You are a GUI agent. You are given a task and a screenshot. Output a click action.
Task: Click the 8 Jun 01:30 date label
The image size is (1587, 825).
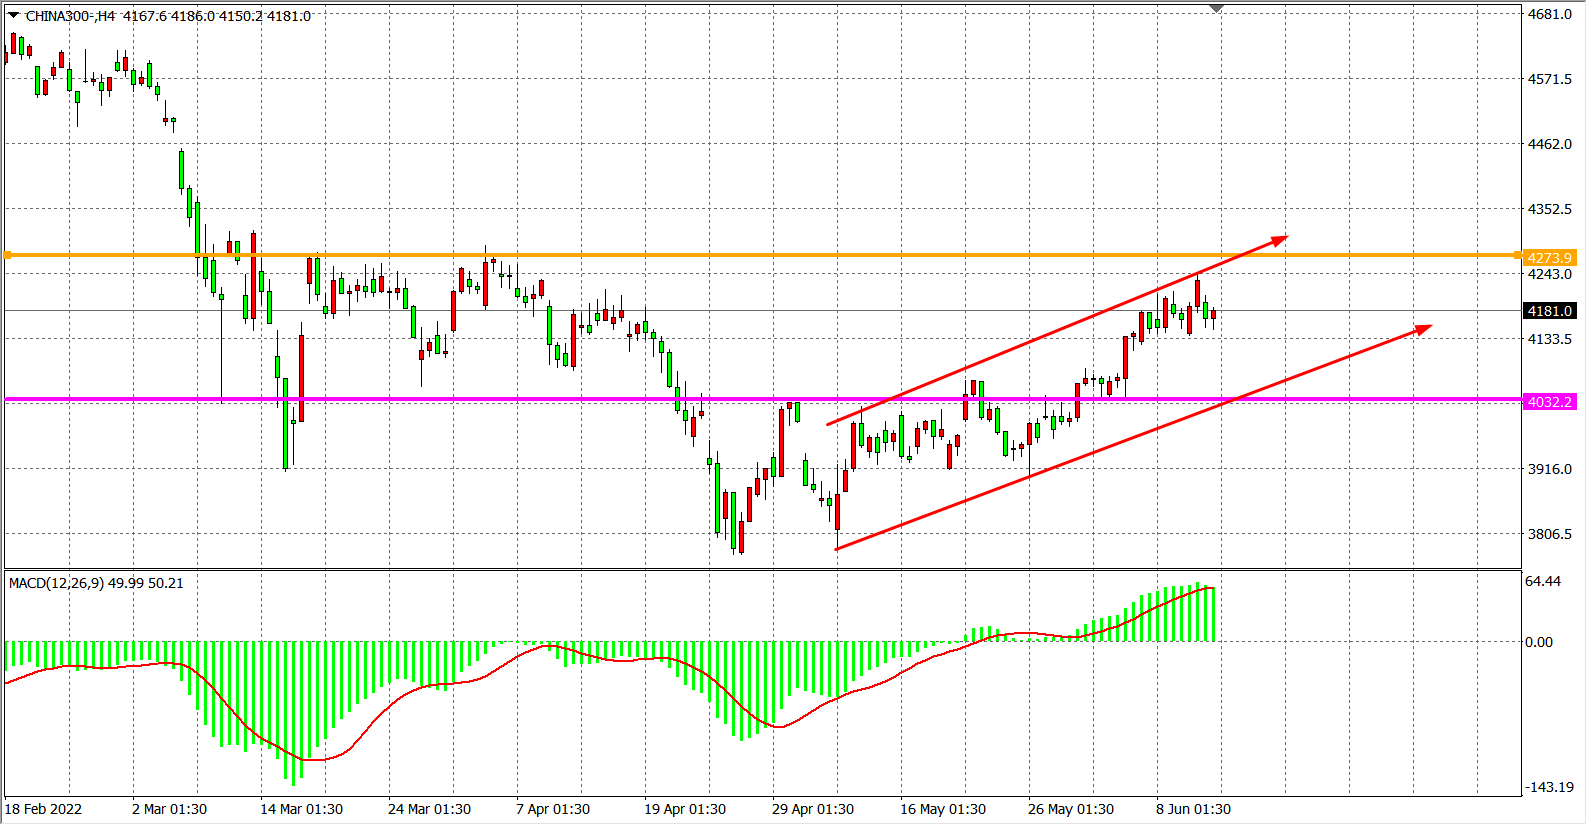[1193, 809]
